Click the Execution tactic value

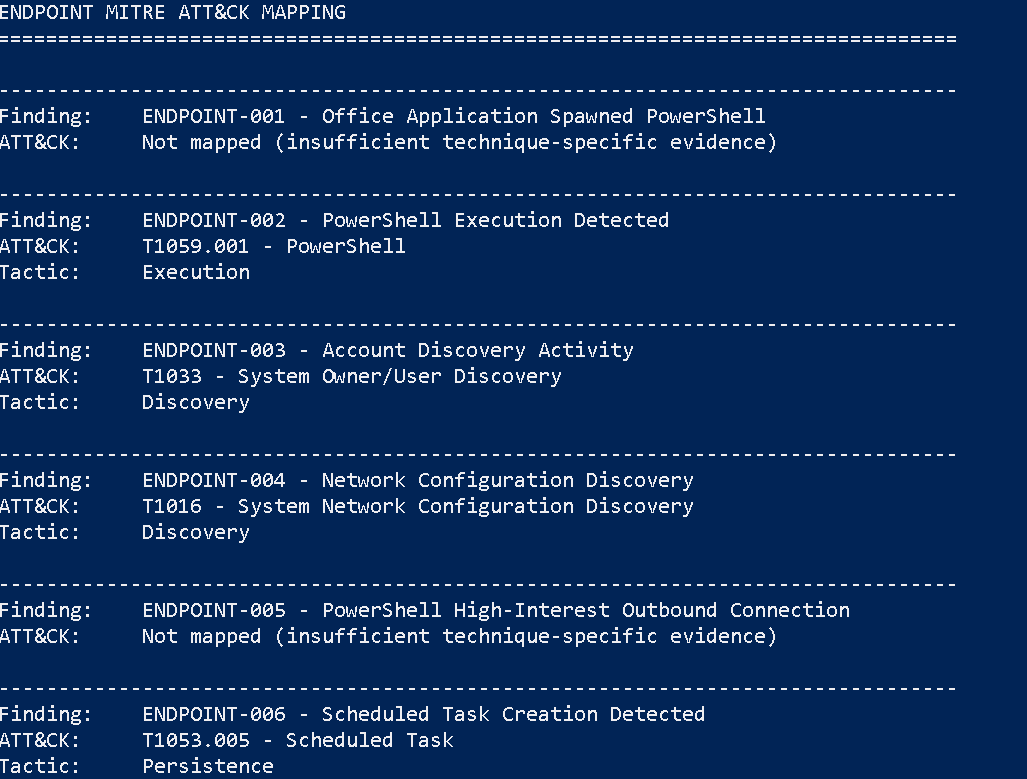(x=196, y=273)
